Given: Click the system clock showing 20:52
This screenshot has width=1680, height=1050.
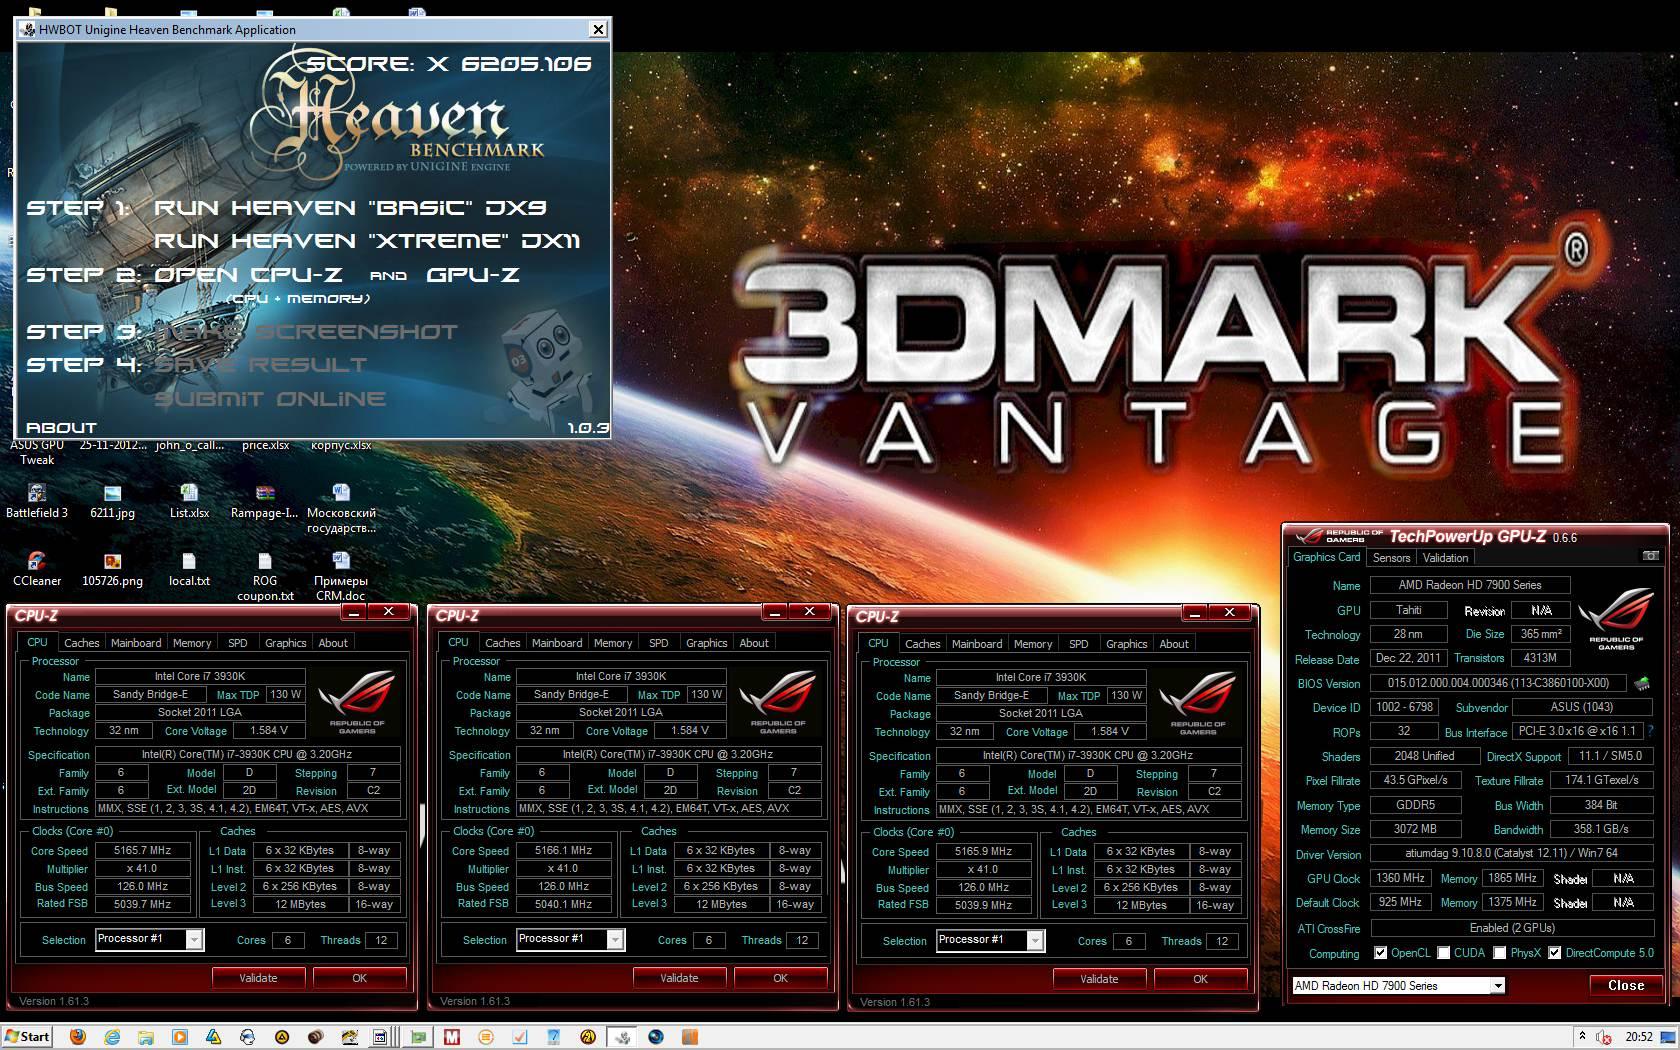Looking at the screenshot, I should click(1639, 1037).
